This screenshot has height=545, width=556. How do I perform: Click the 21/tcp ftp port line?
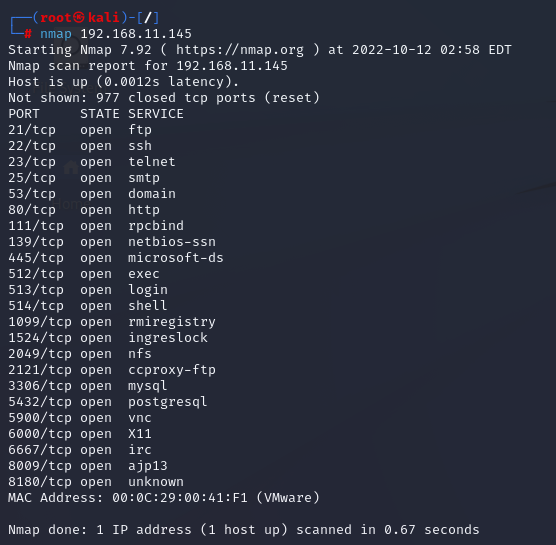click(80, 130)
